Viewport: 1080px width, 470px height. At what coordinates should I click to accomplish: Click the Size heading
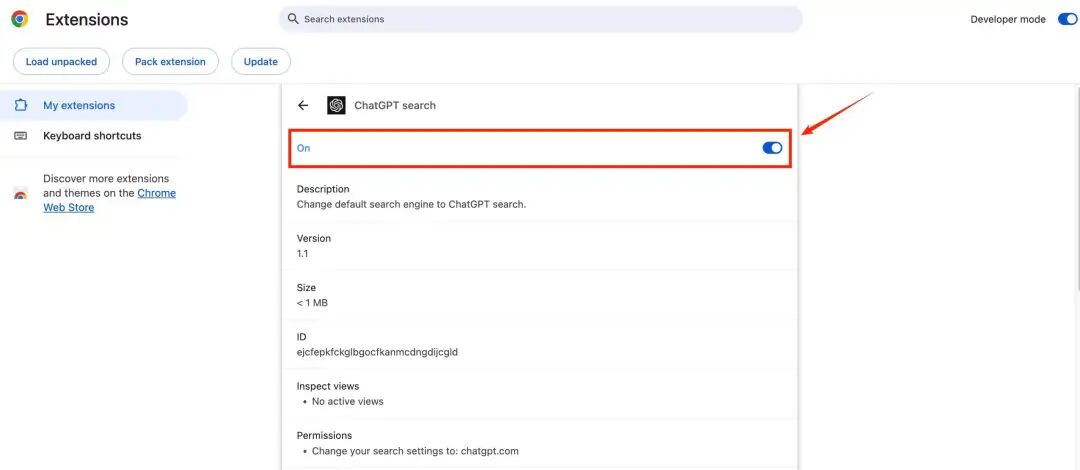click(x=307, y=287)
